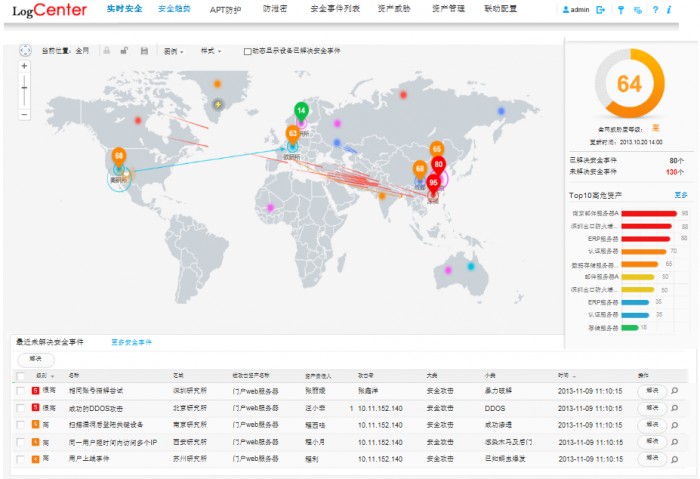The width and height of the screenshot is (700, 479).
Task: Select the green map pin labeled 14
Action: [301, 112]
